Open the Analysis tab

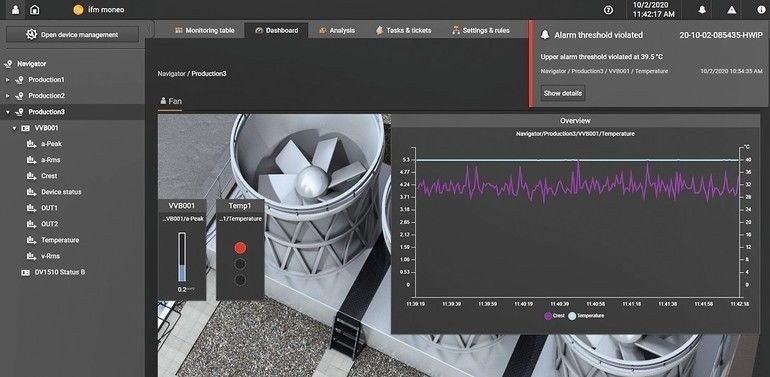point(337,30)
